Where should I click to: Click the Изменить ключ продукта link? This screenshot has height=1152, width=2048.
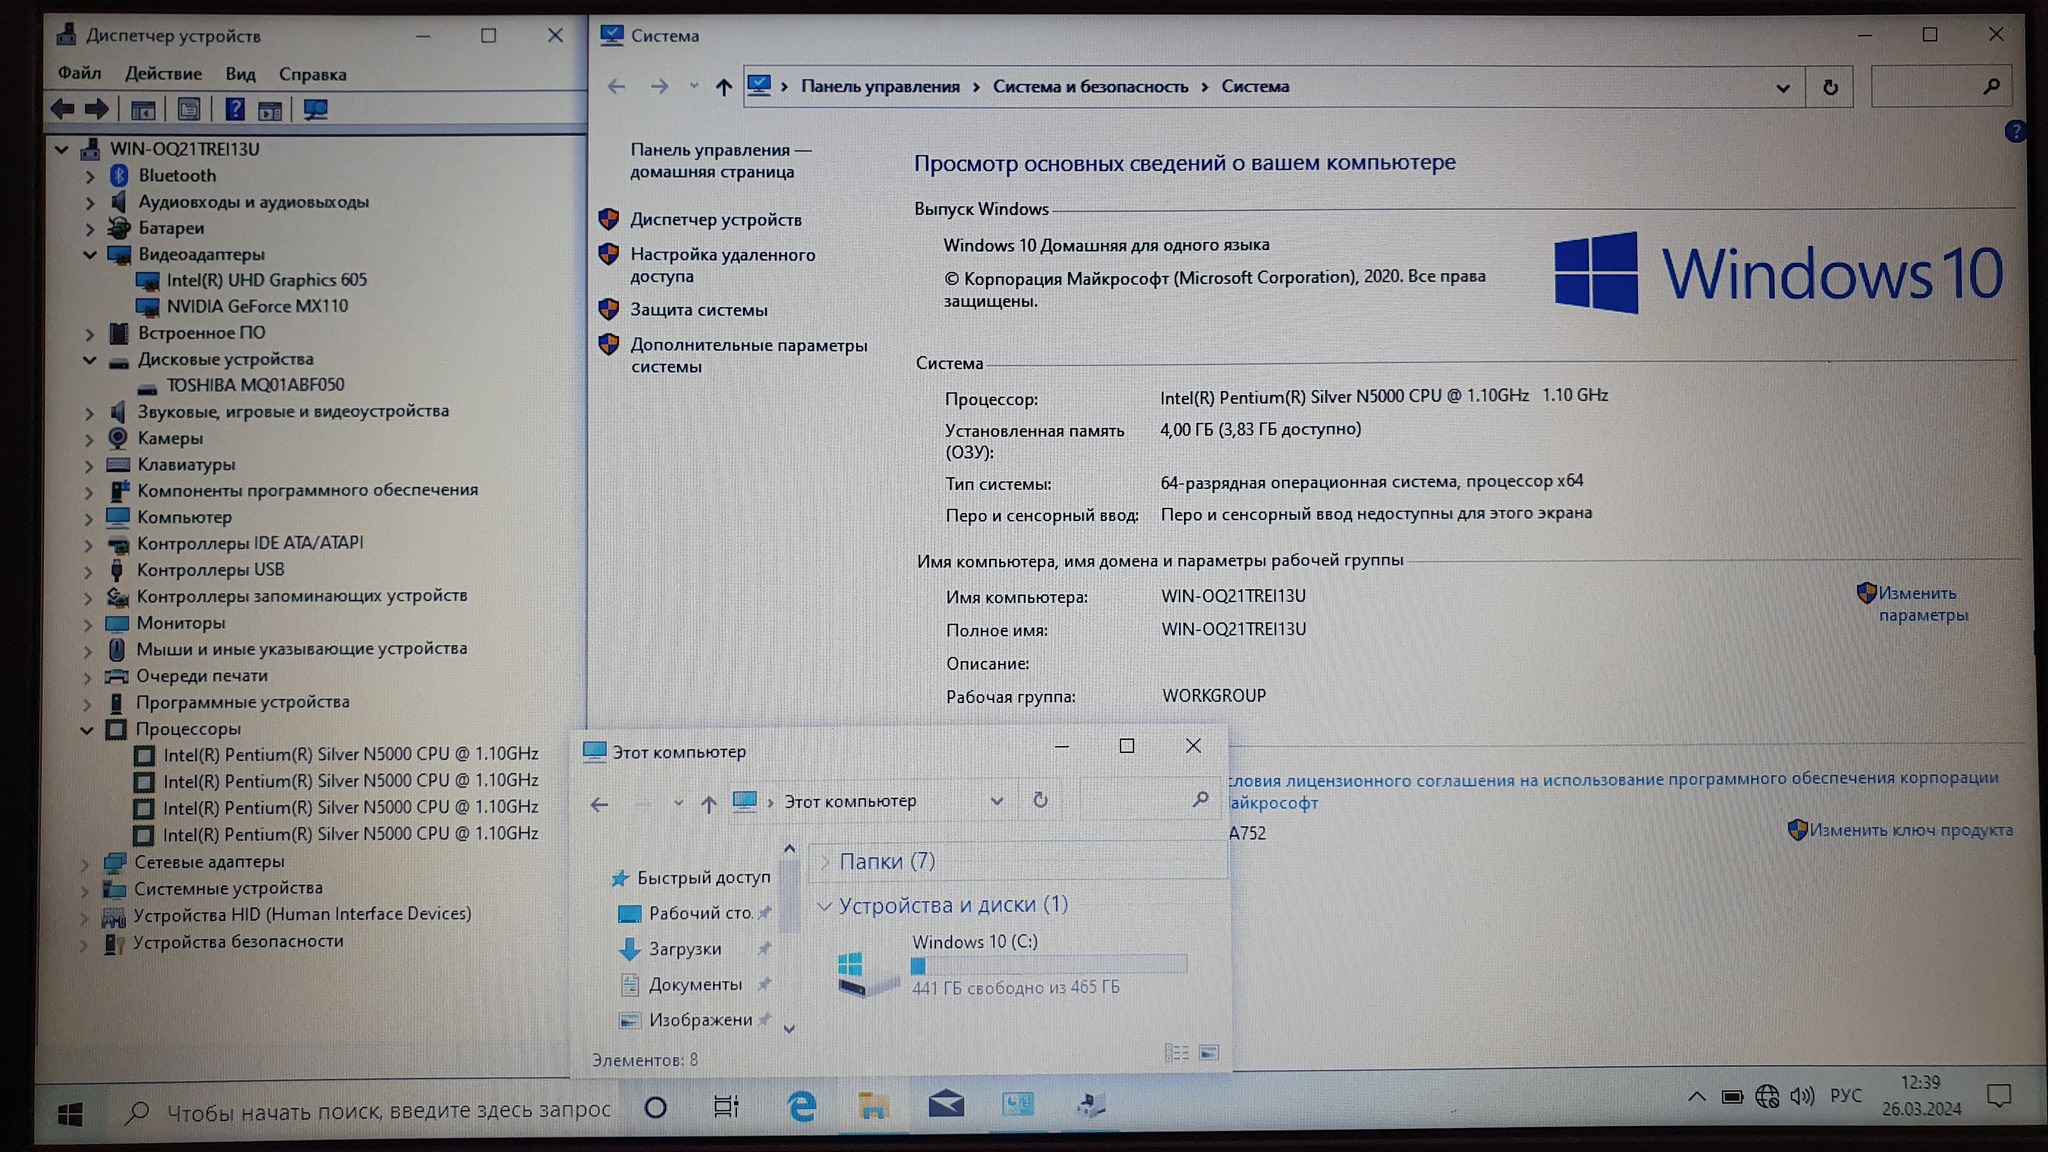coord(1910,830)
